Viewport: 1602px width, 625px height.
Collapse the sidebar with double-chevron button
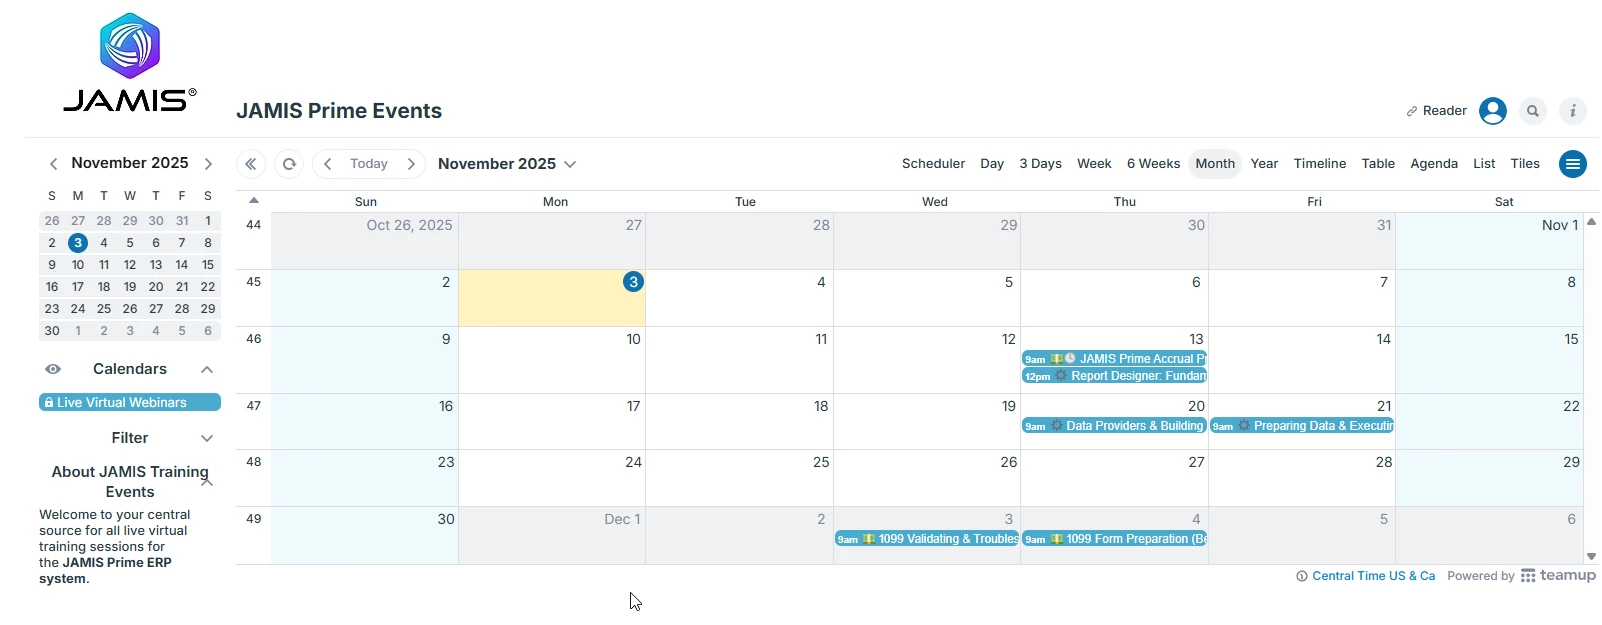(x=251, y=164)
